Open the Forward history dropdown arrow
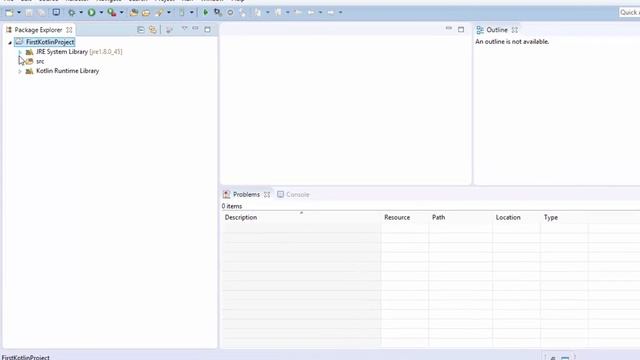This screenshot has height=360, width=640. (340, 13)
